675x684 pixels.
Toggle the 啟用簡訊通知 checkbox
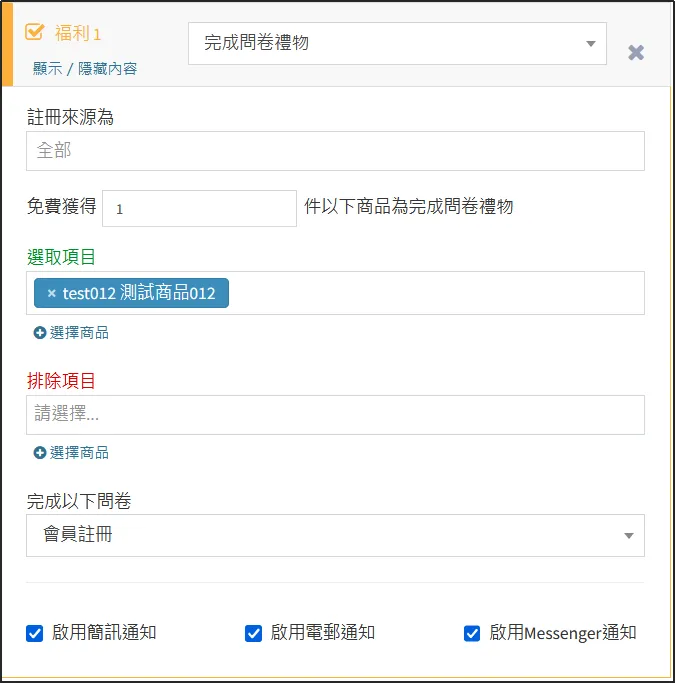[35, 633]
